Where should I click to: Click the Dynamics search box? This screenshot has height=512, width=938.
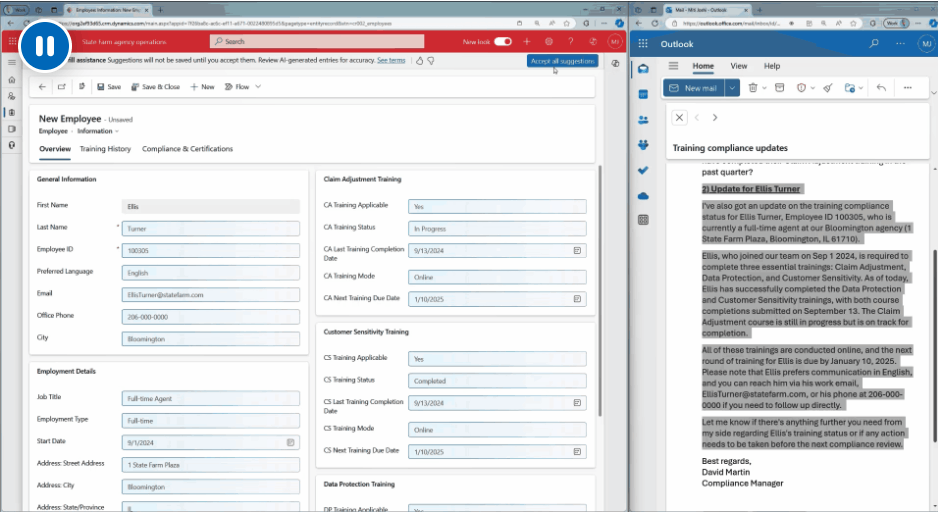tap(317, 41)
